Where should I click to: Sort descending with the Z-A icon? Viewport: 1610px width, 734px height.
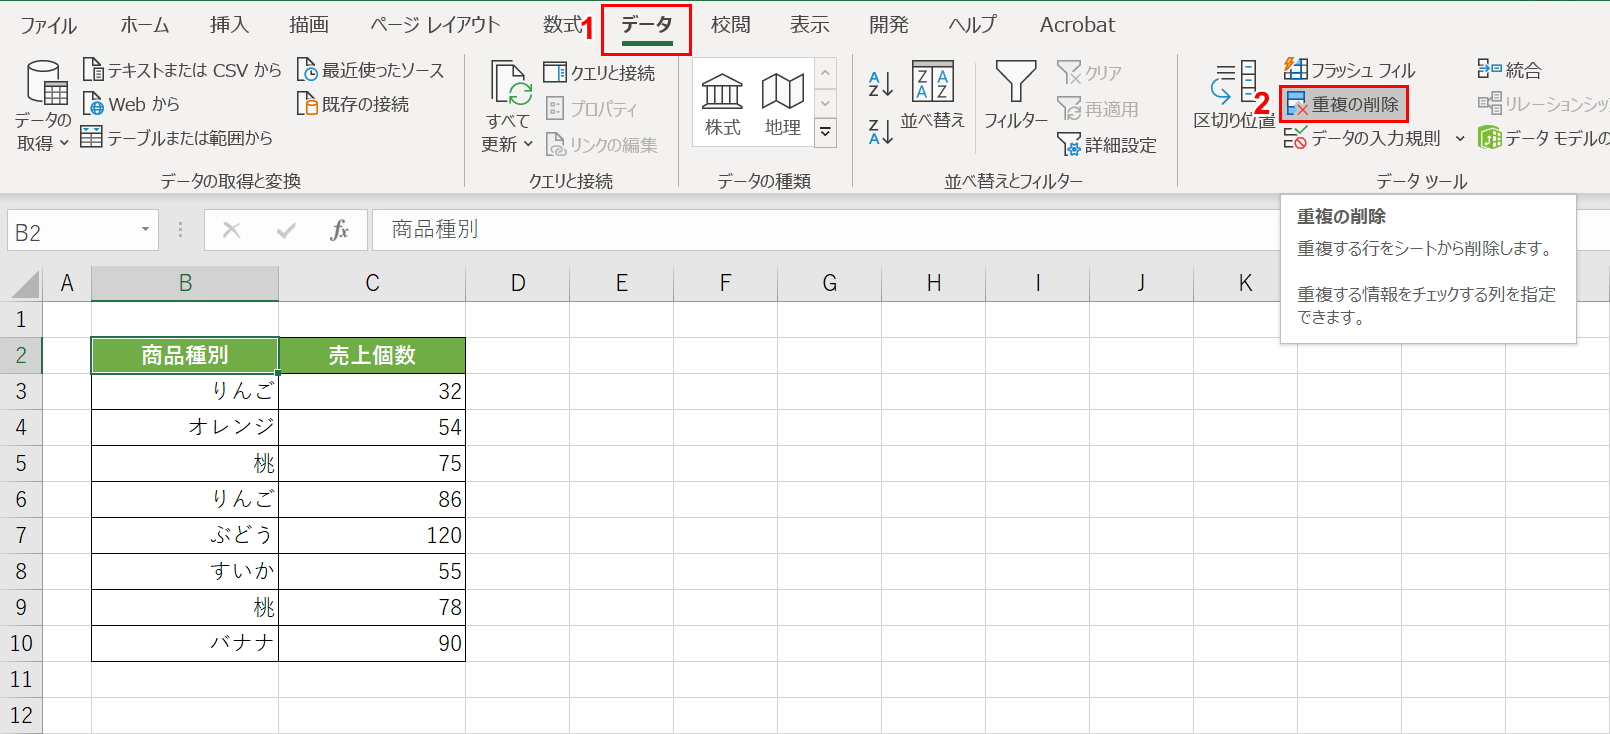pyautogui.click(x=881, y=131)
